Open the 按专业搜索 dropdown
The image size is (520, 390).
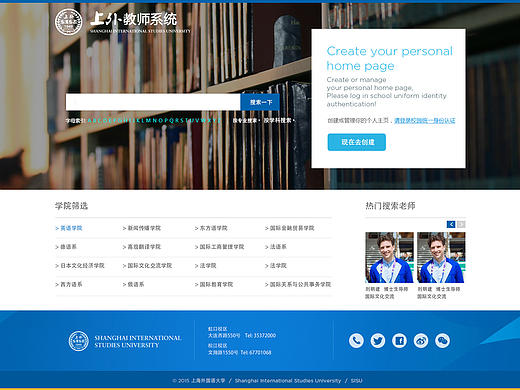point(246,120)
